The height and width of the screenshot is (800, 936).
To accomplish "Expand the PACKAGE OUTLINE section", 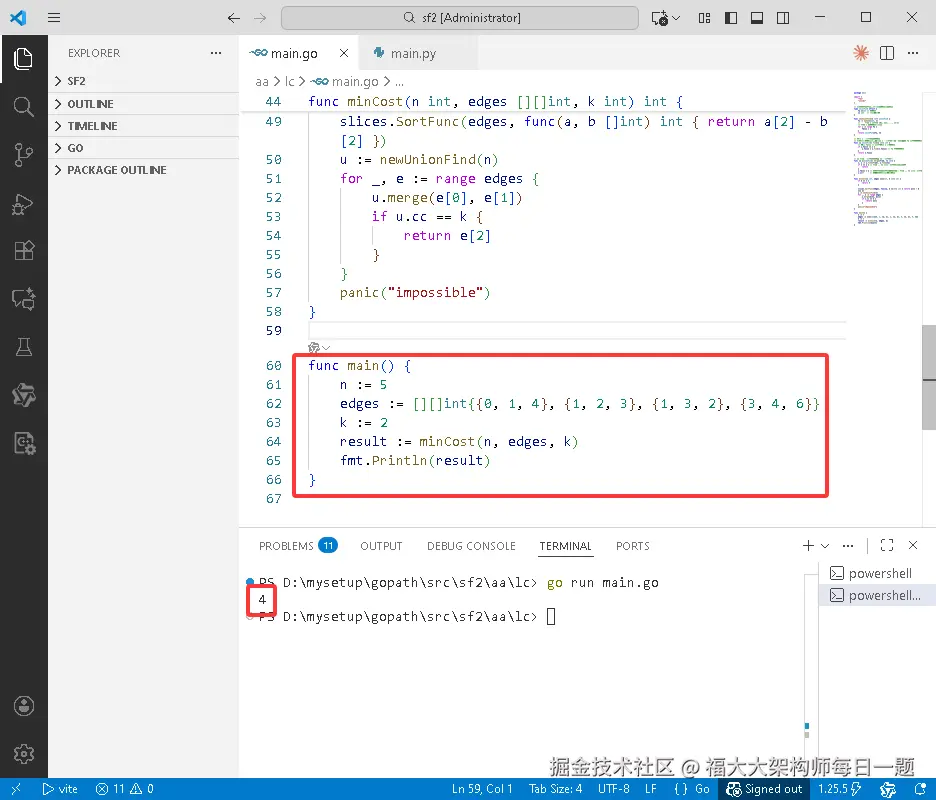I will point(143,170).
